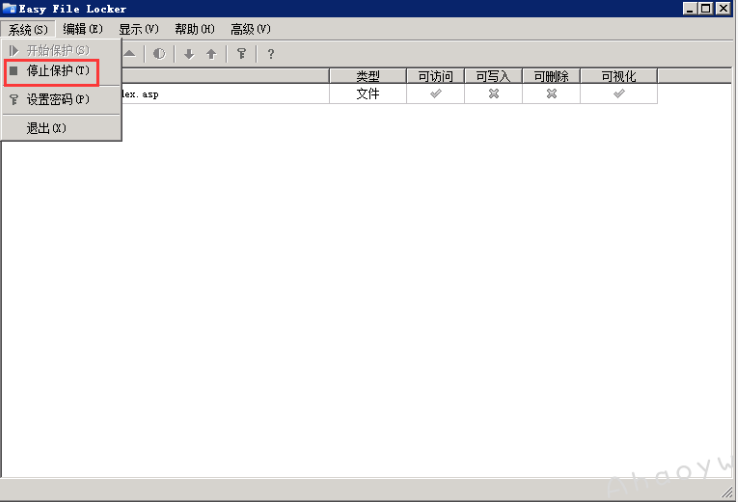This screenshot has height=502, width=738.
Task: Click the key icon in the toolbar
Action: point(241,54)
